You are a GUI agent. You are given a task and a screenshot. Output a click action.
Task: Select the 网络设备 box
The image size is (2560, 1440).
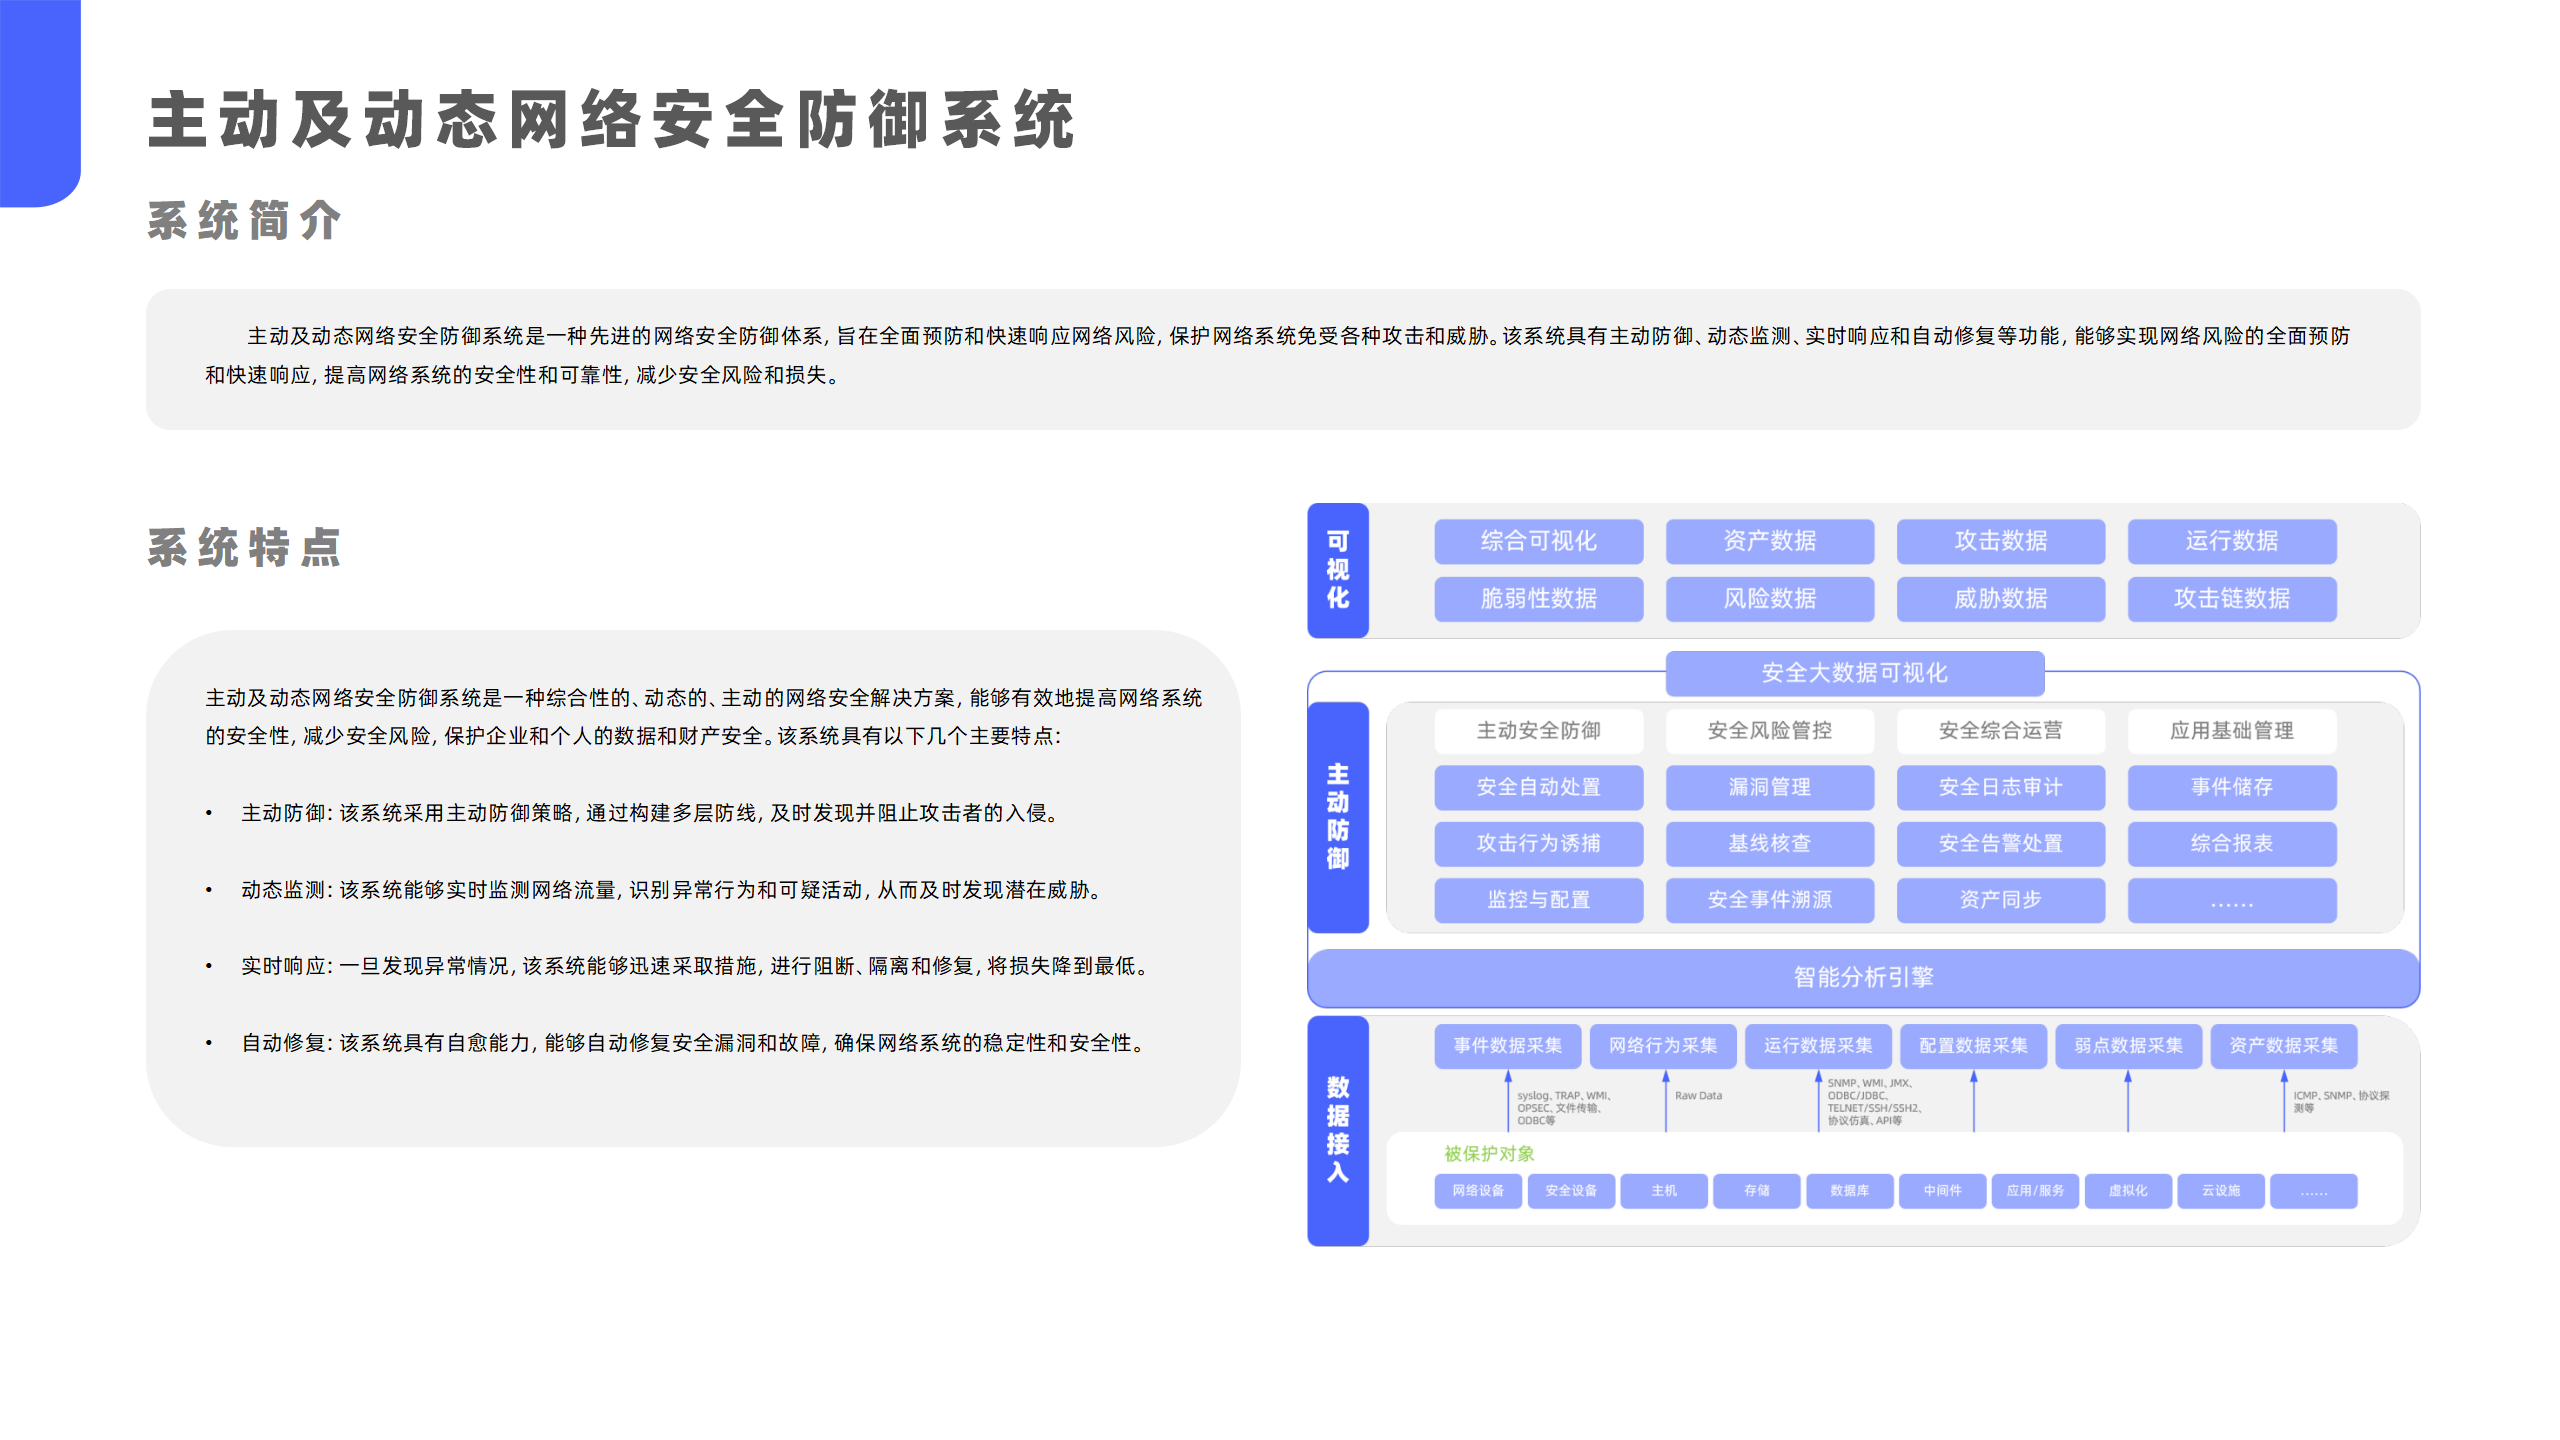point(1478,1191)
